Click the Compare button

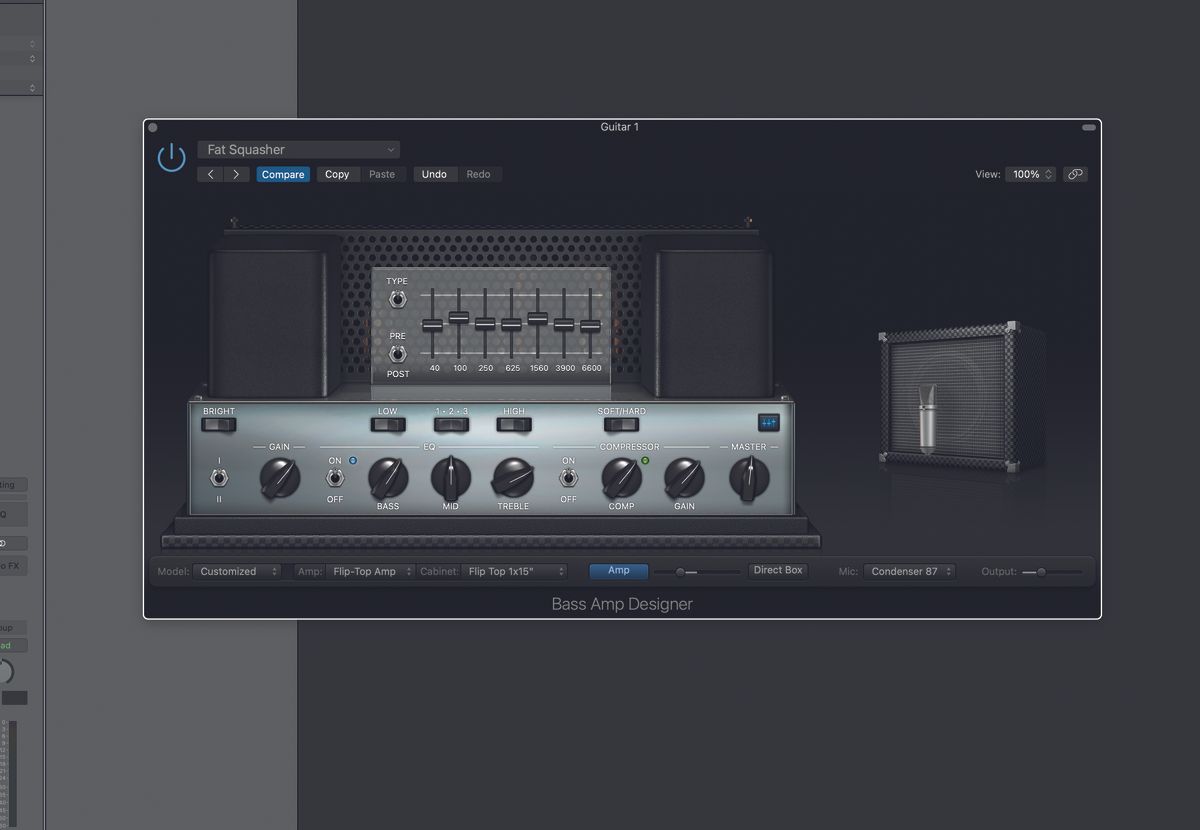283,173
